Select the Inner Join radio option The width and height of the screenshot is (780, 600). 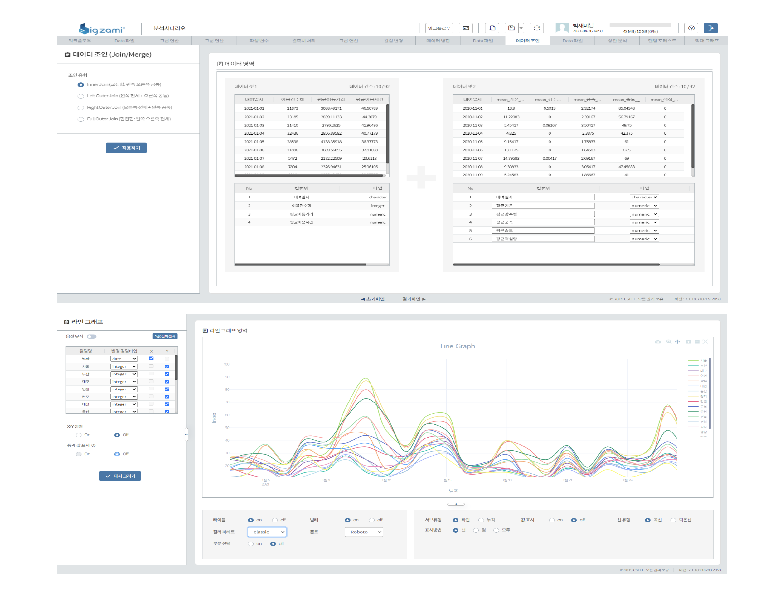[80, 85]
